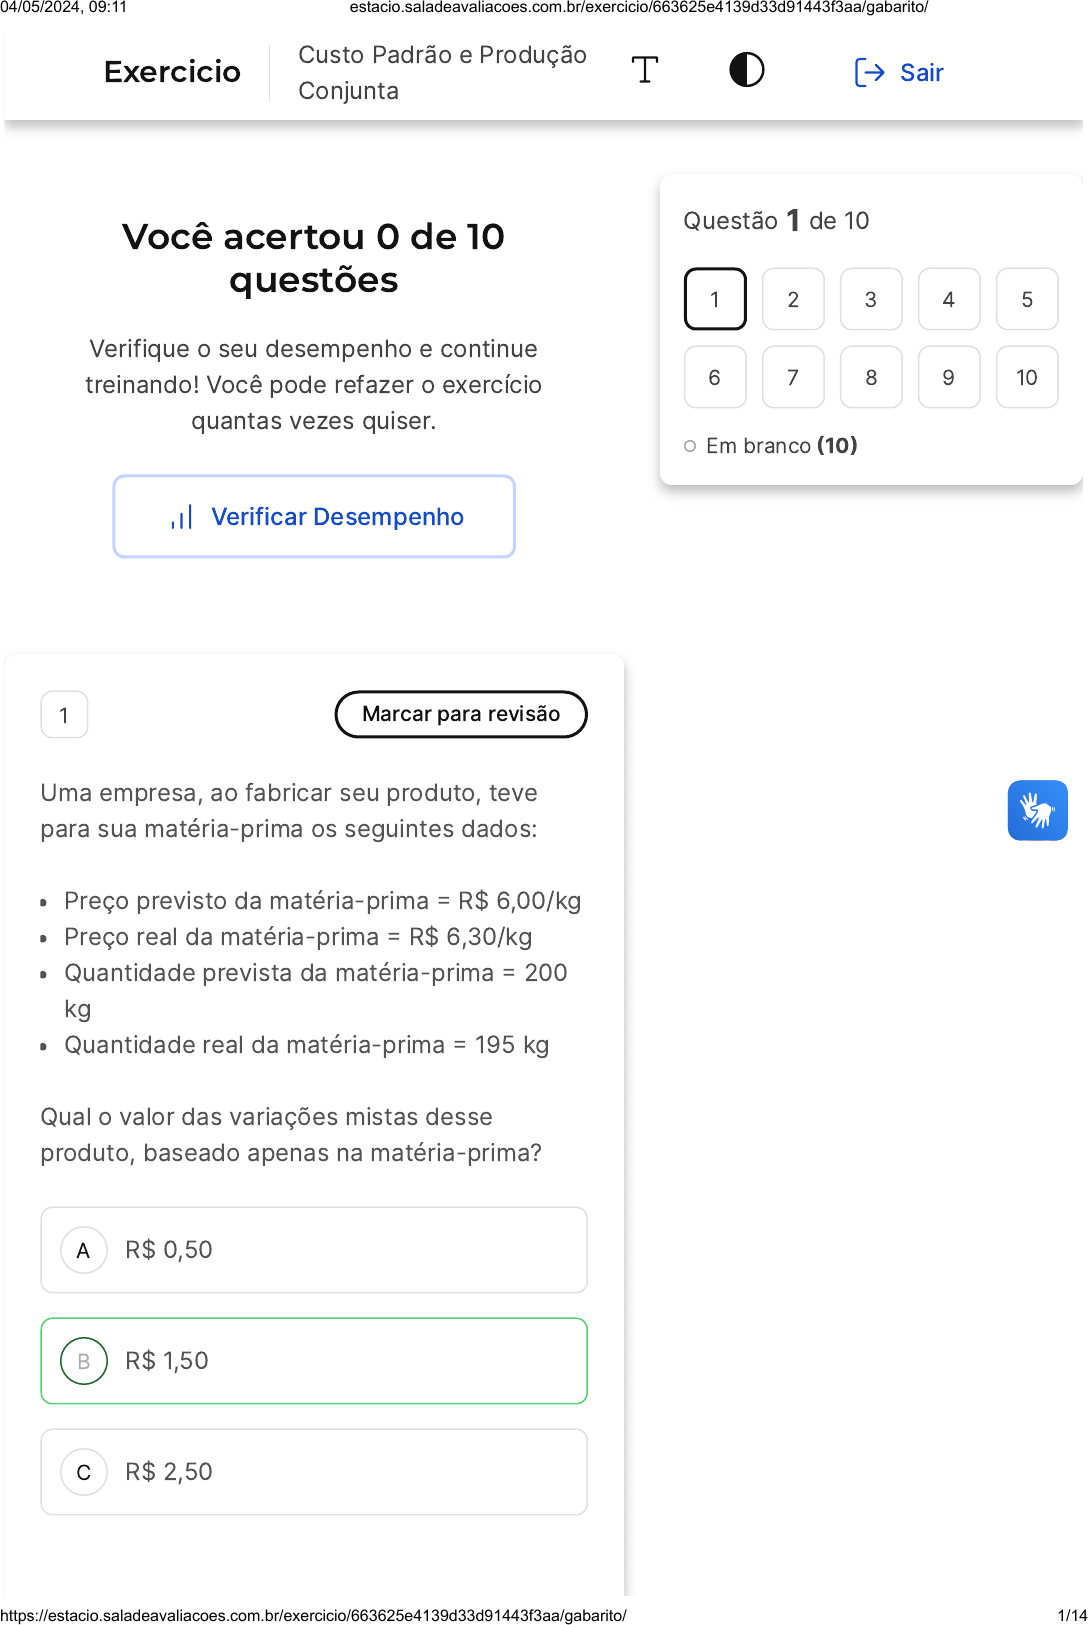Open question 8 from the grid
1088x1625 pixels.
tap(871, 377)
